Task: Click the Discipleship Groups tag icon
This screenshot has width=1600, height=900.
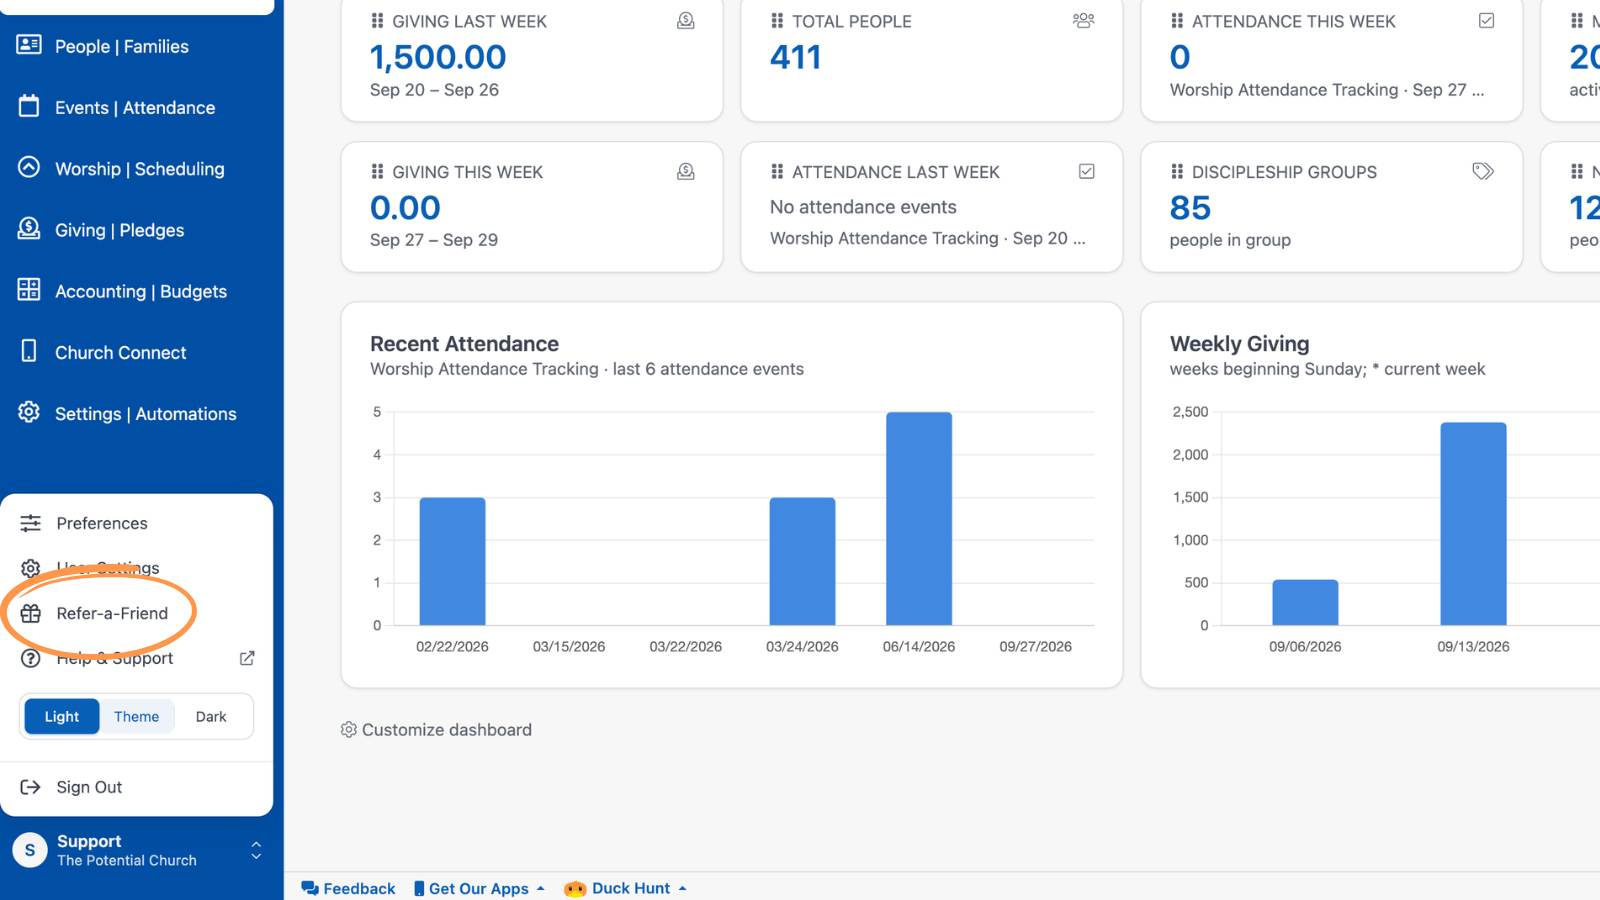Action: [x=1483, y=171]
